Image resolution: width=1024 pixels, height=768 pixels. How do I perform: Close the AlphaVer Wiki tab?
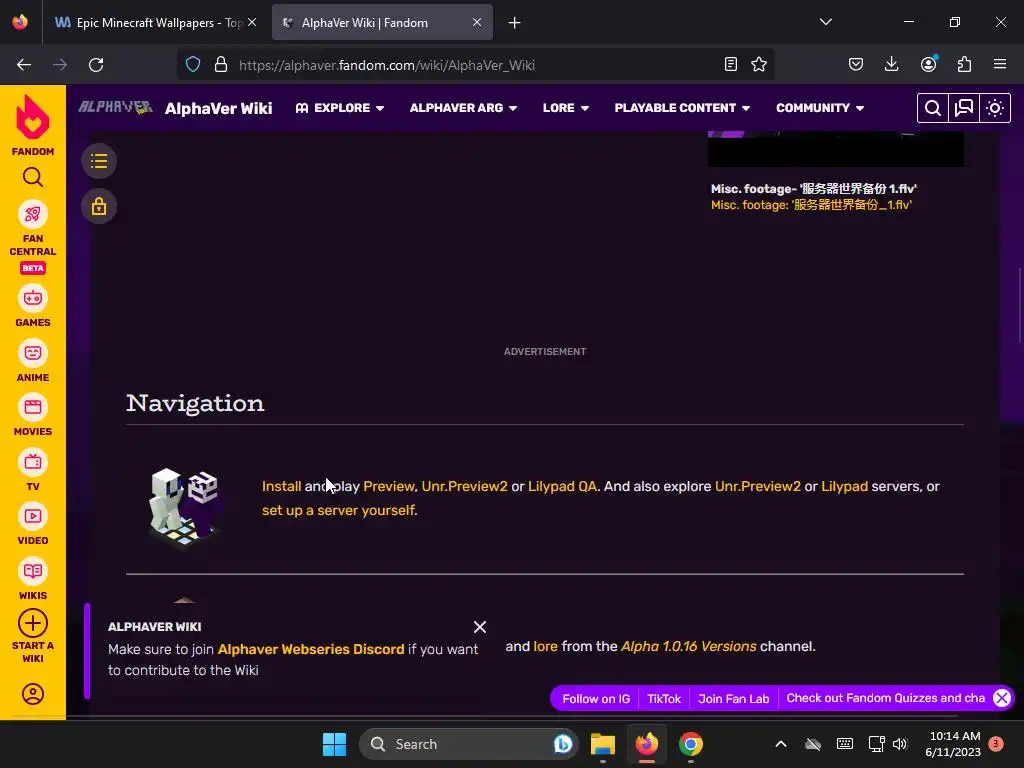pyautogui.click(x=477, y=22)
